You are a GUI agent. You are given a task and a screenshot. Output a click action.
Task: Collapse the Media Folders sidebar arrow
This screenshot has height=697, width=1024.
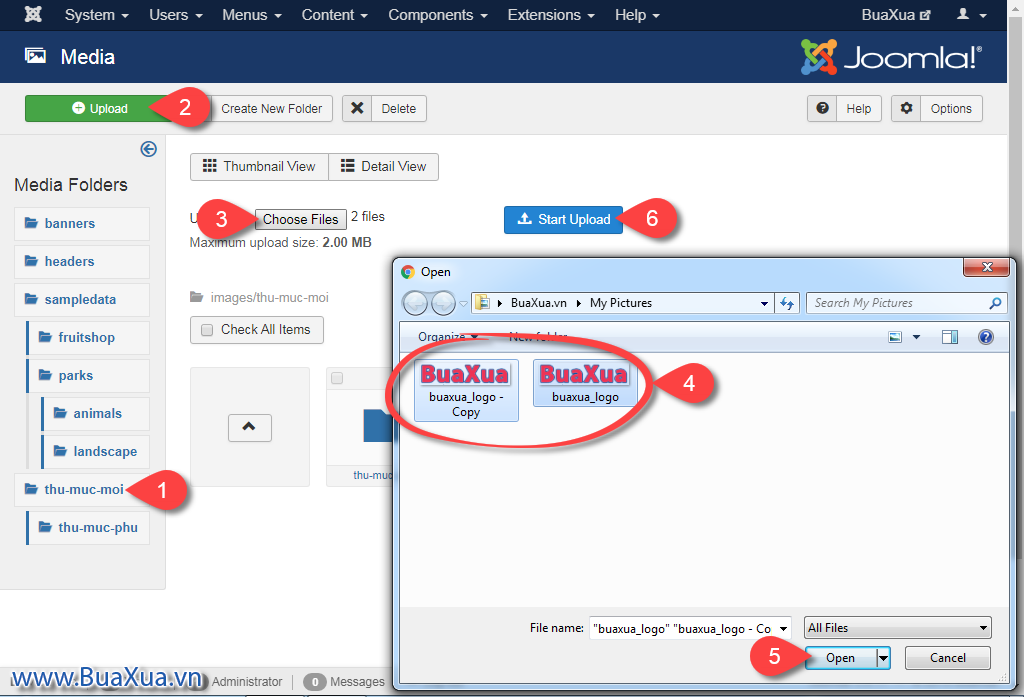(148, 149)
